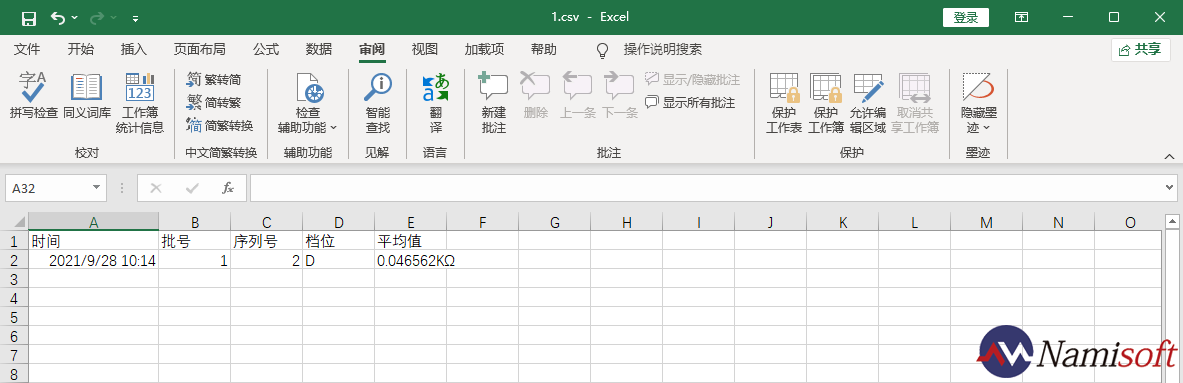1183x383 pixels.
Task: Click the 登录 sign-in button
Action: (966, 17)
